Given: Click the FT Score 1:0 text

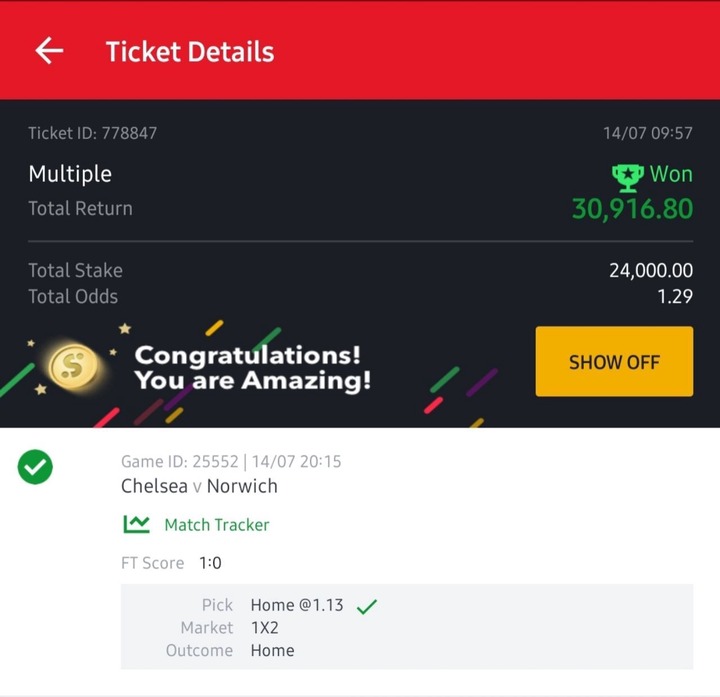Looking at the screenshot, I should [171, 563].
